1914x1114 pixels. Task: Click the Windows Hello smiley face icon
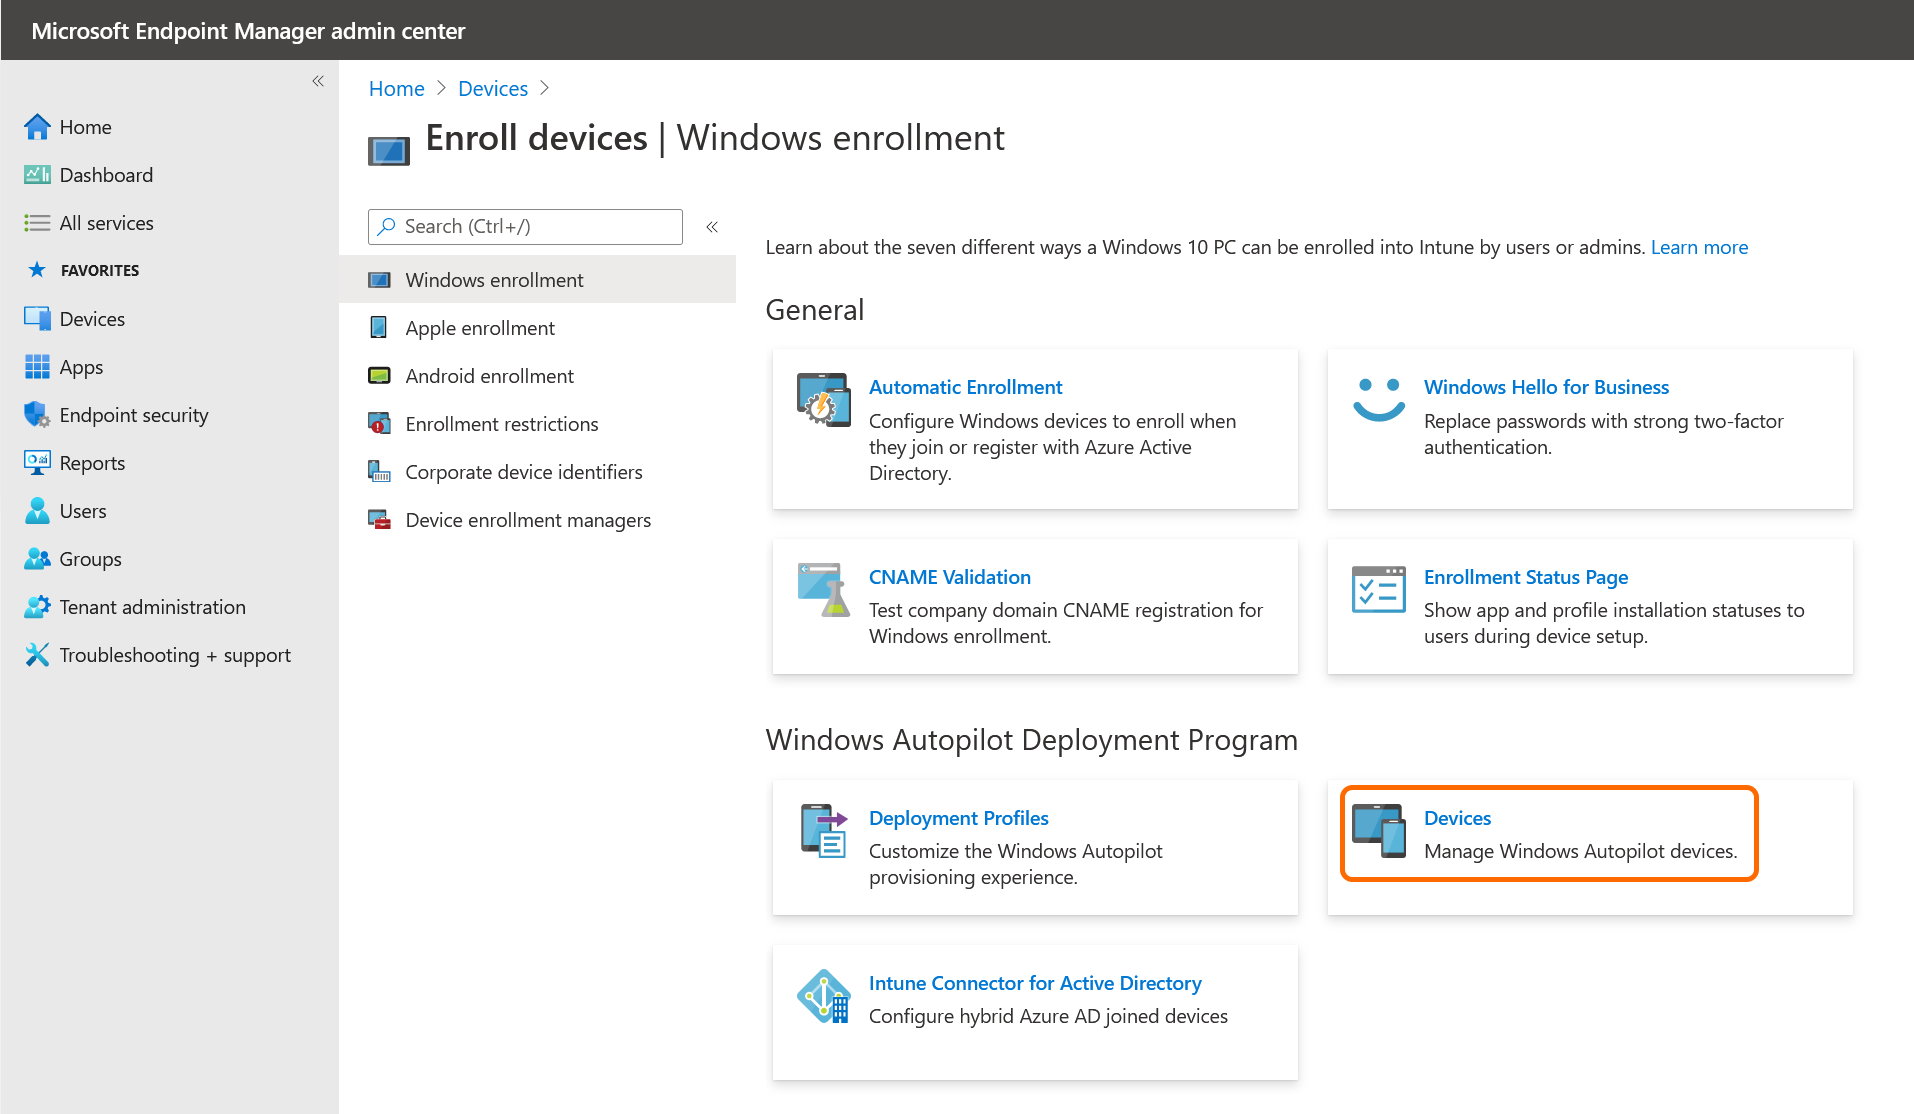click(1378, 400)
